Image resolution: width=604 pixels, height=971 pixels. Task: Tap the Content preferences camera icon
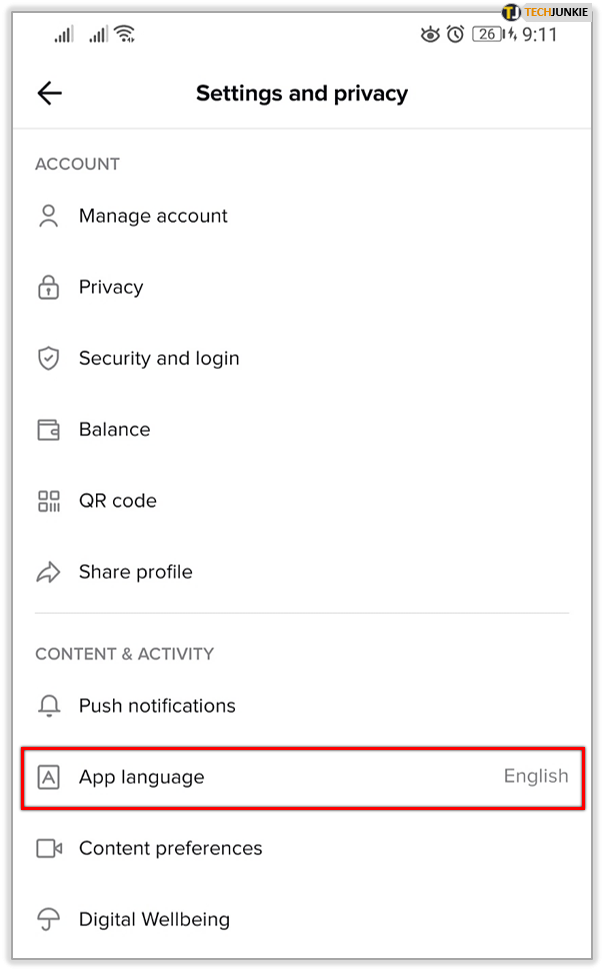48,848
